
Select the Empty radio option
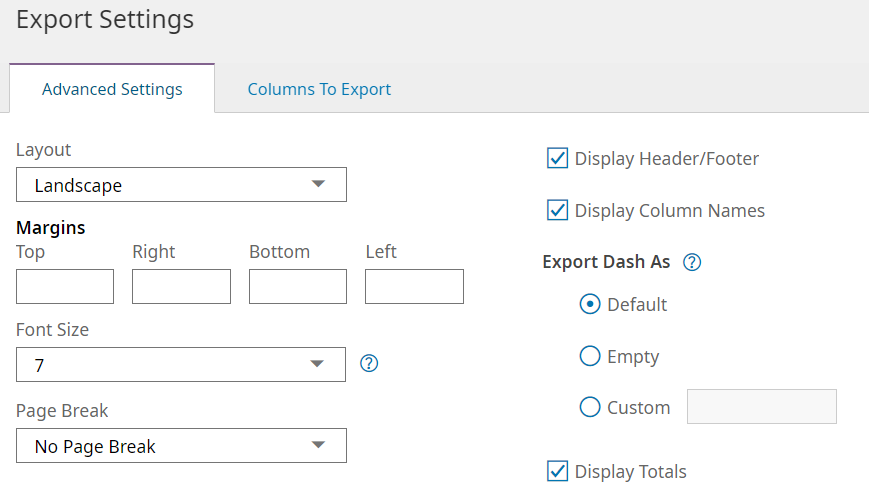tap(590, 356)
